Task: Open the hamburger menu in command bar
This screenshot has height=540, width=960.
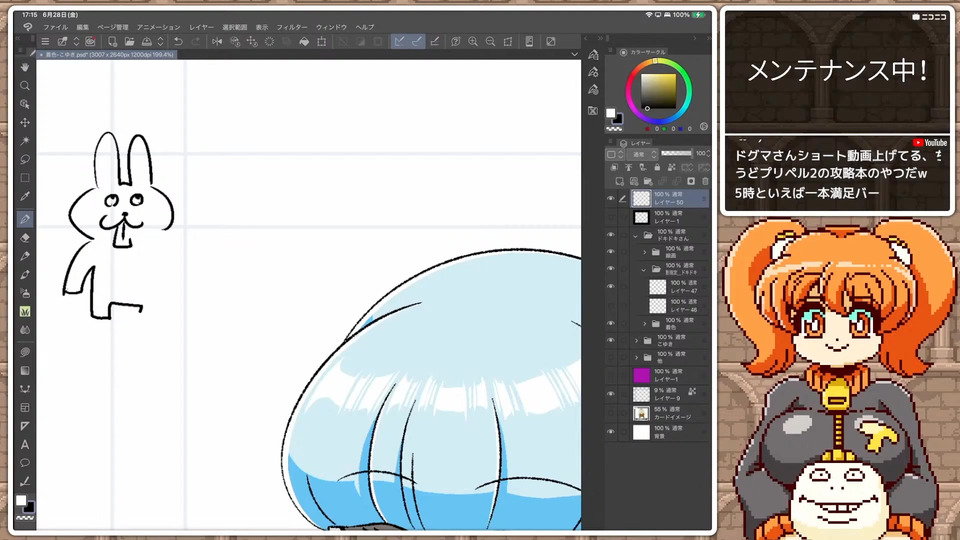Action: [x=45, y=42]
